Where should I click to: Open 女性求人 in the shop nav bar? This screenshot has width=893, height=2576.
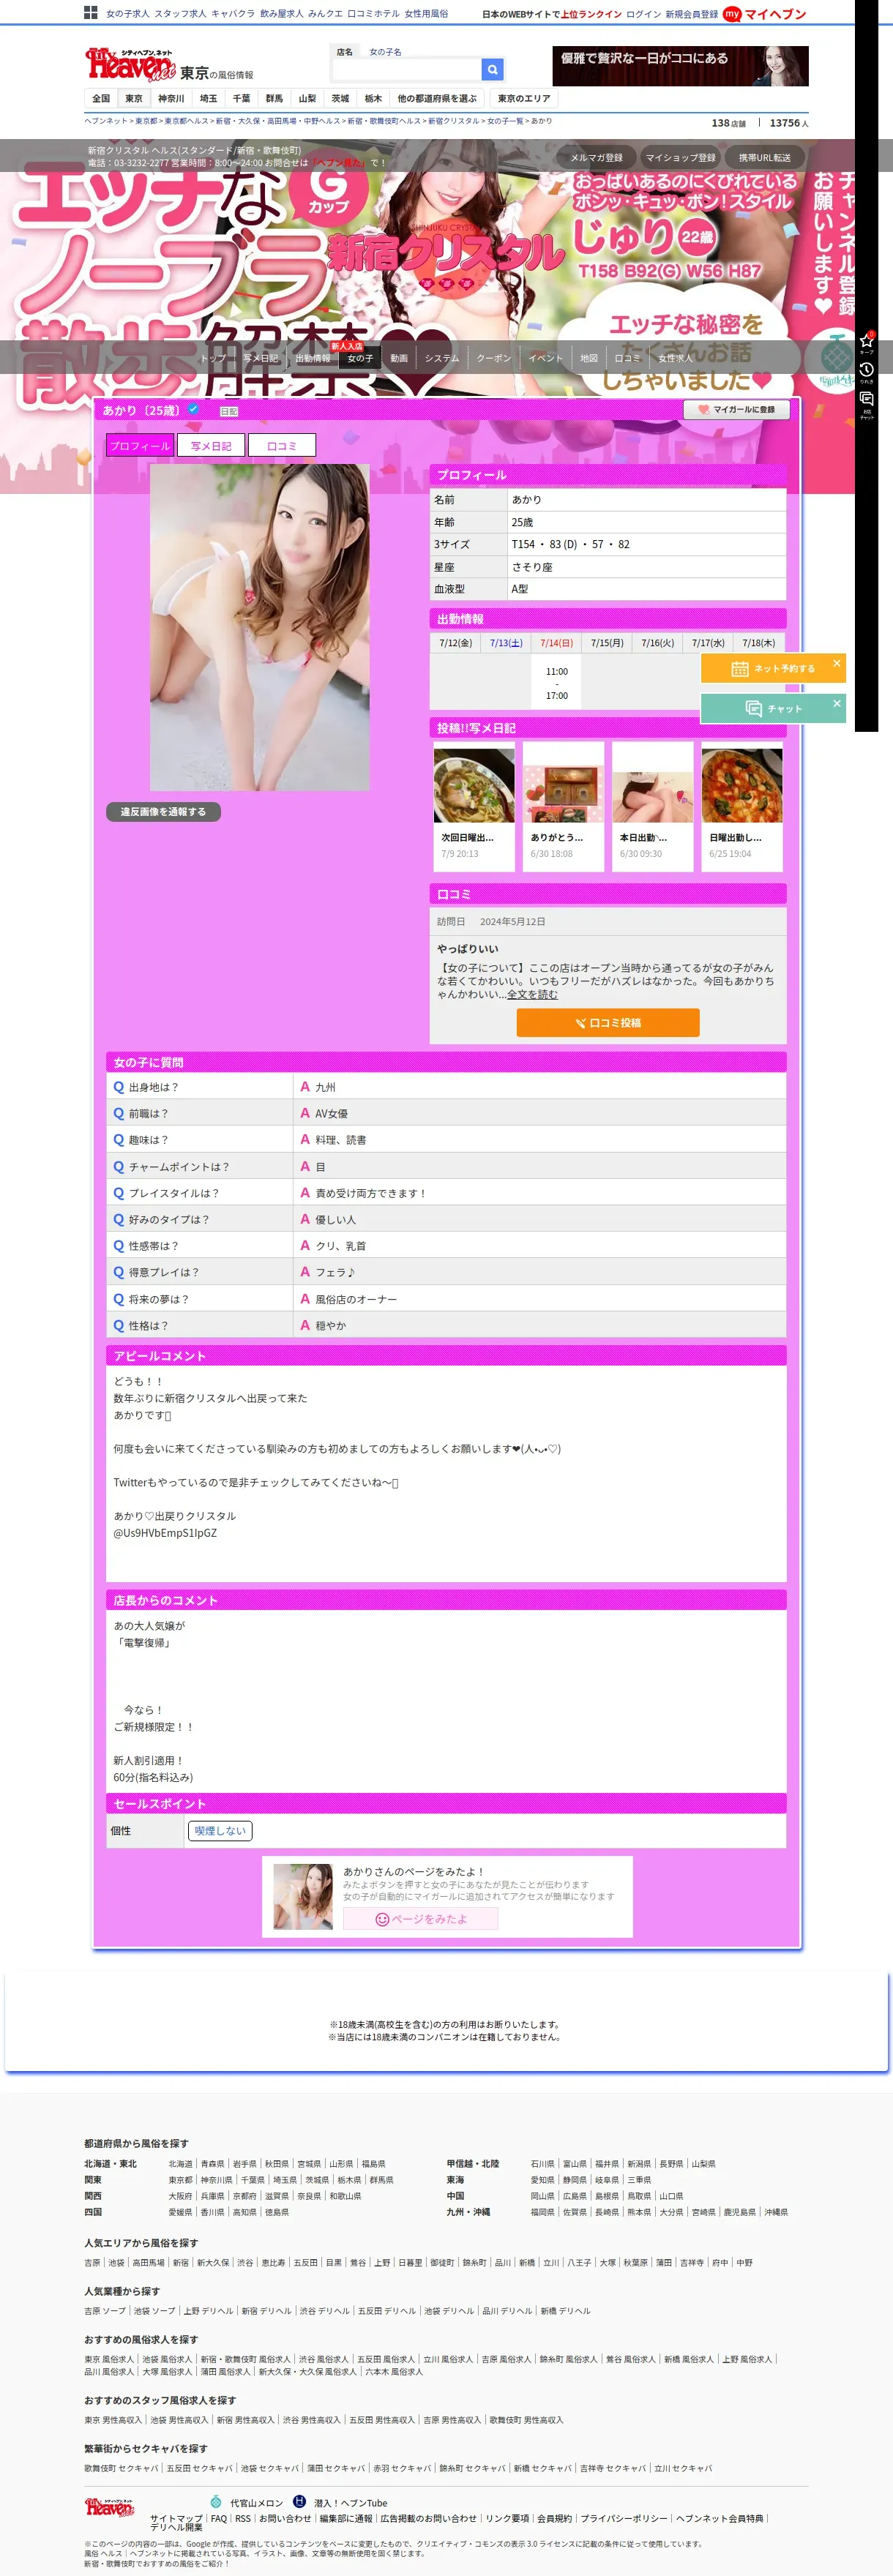pos(675,358)
